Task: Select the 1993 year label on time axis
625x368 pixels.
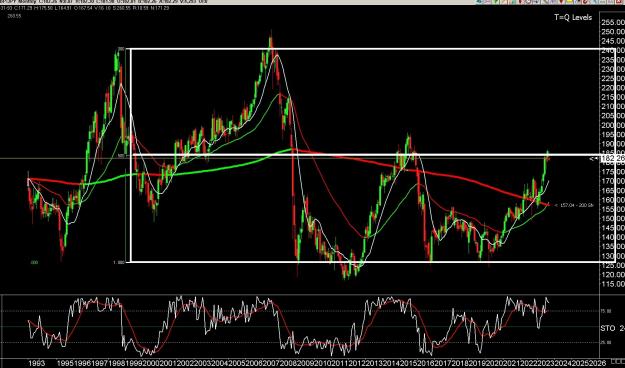Action: (x=37, y=363)
